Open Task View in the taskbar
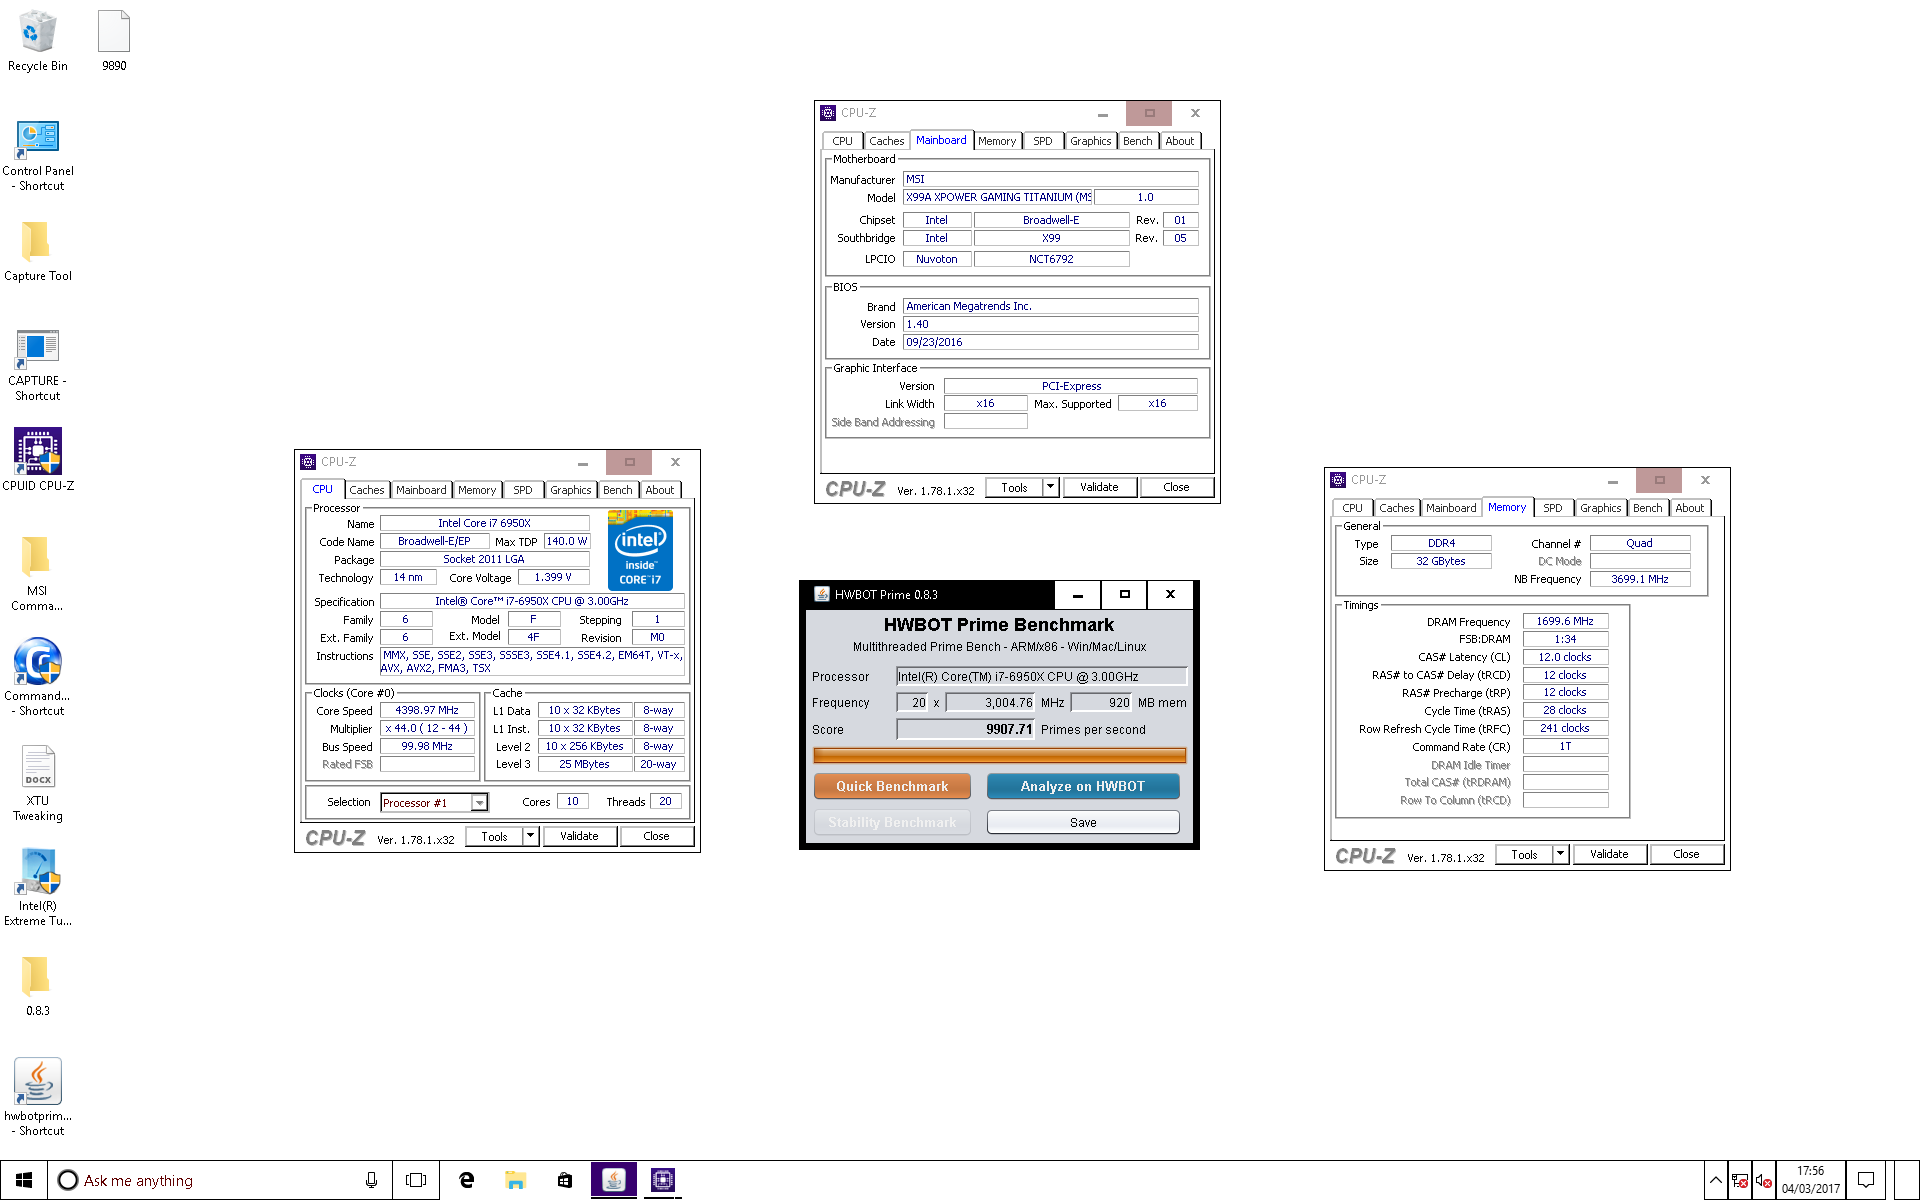 pyautogui.click(x=416, y=1180)
